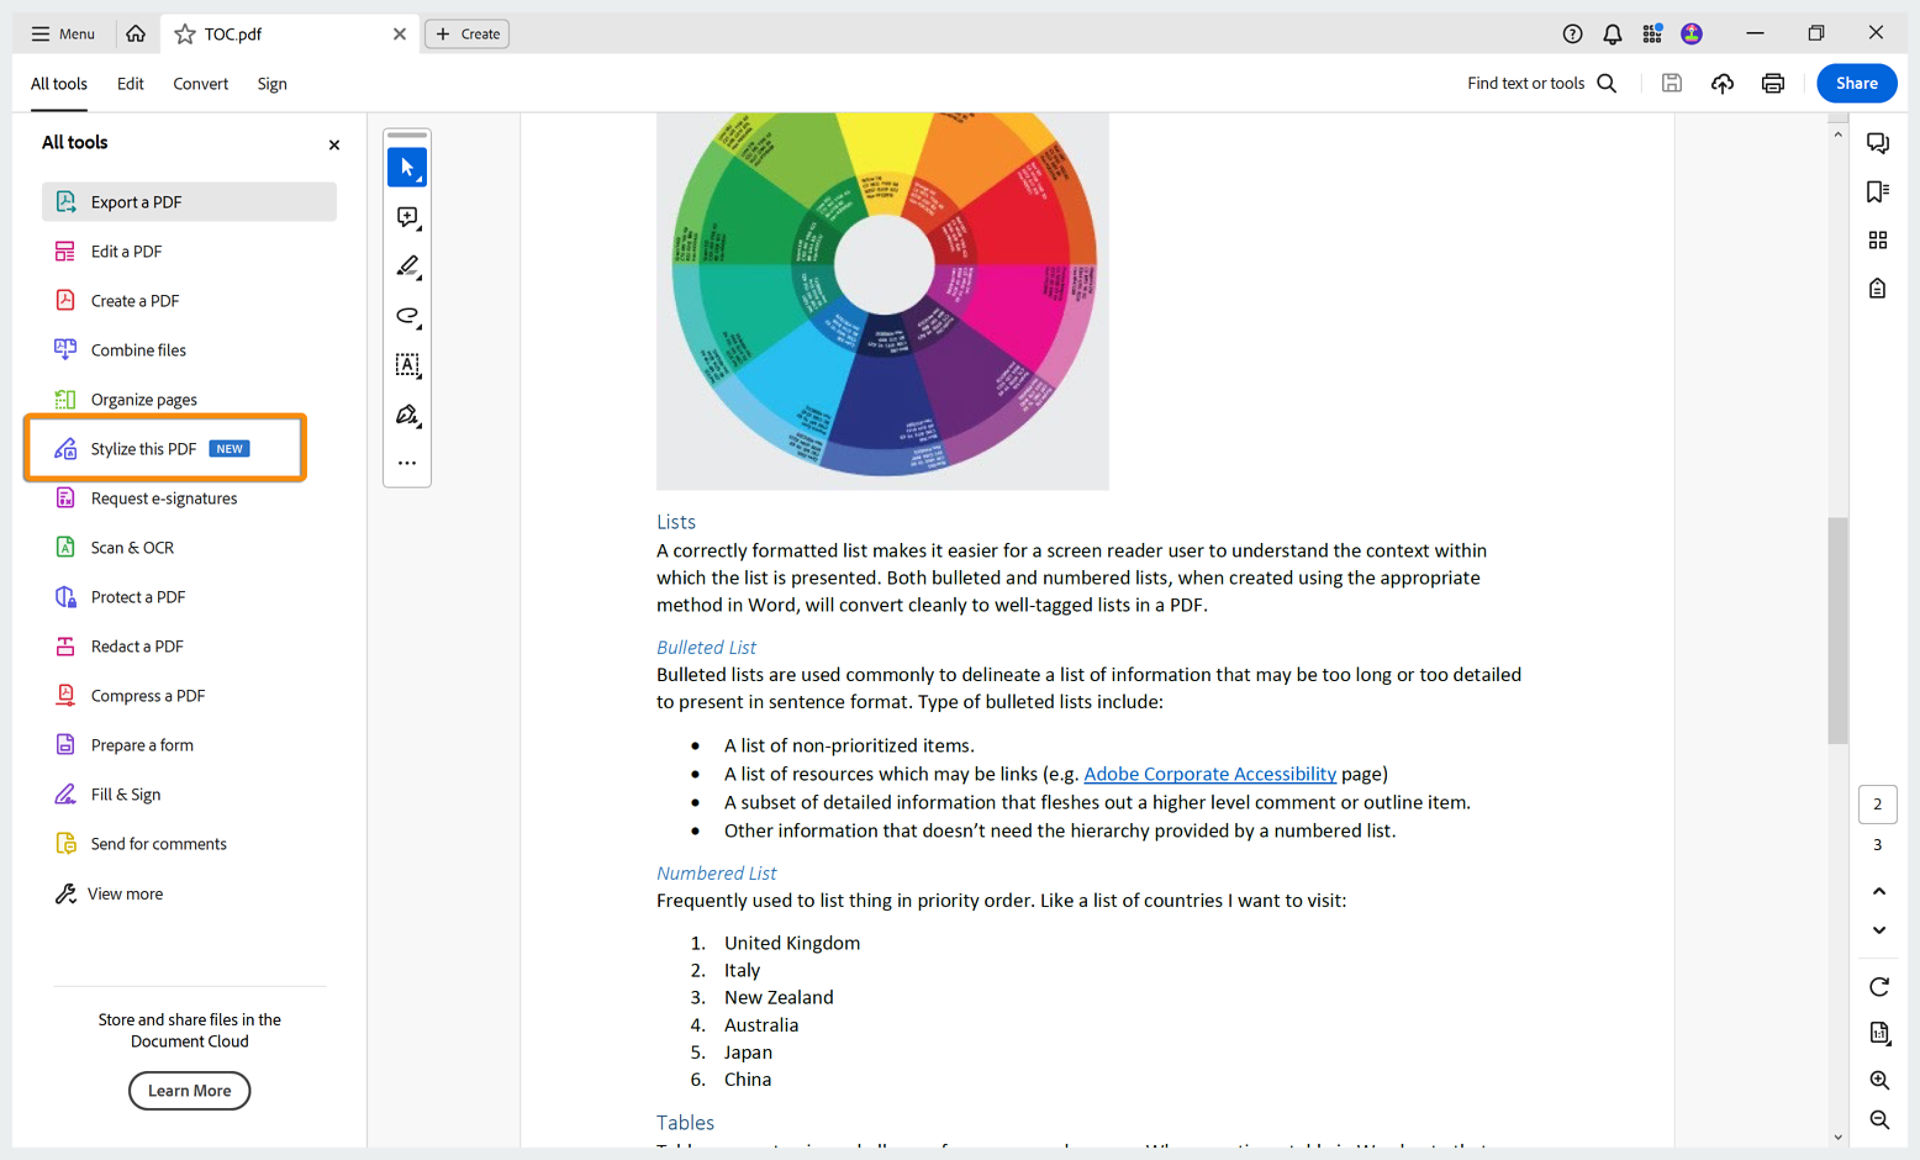Choose the freehand draw loop tool

click(x=407, y=316)
